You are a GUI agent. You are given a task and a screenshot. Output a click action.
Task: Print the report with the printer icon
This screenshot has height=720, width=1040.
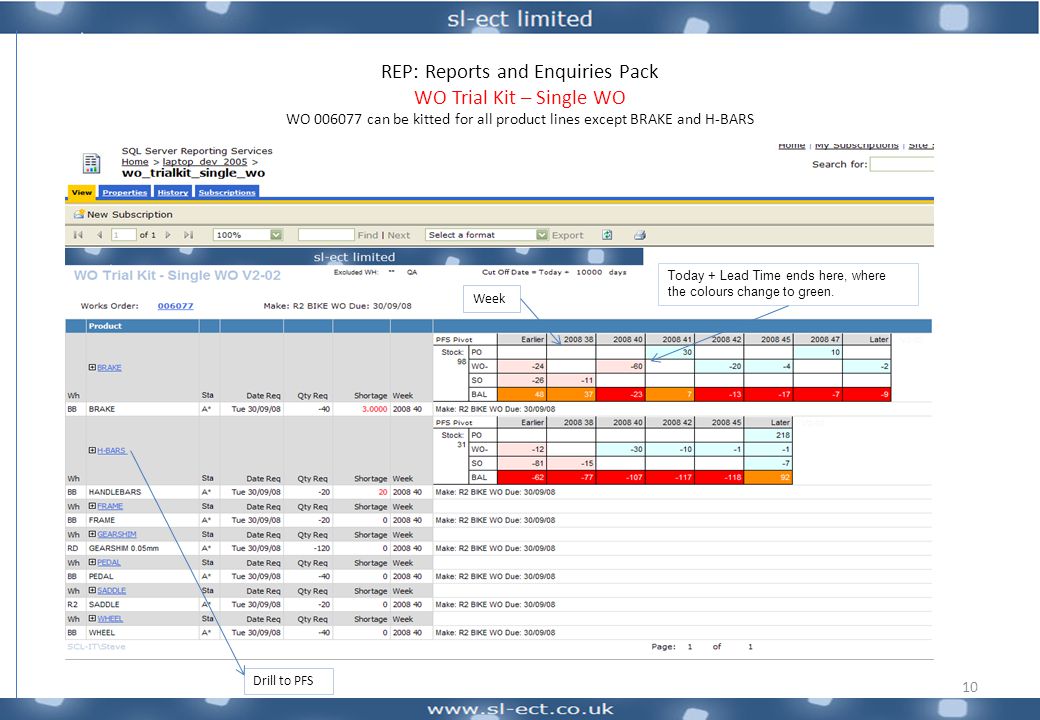(639, 235)
